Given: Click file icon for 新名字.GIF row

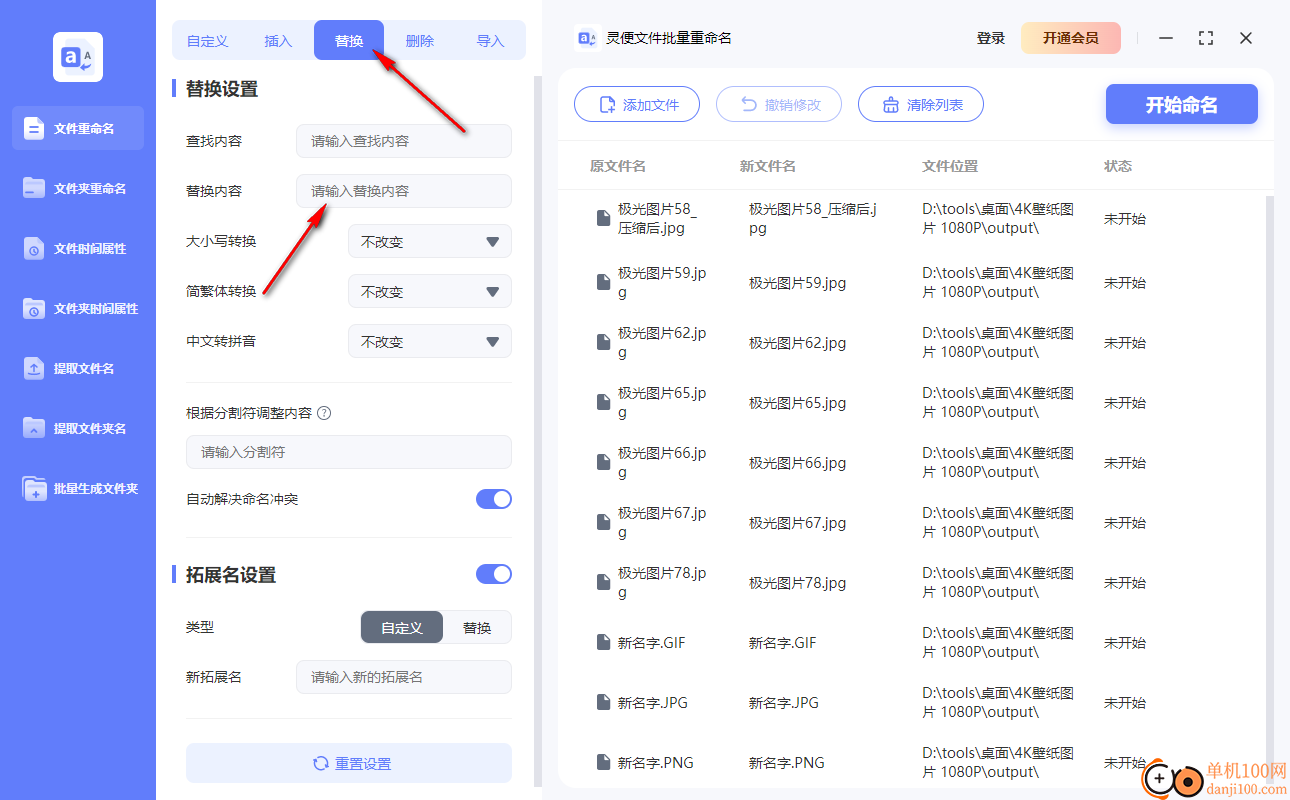Looking at the screenshot, I should click(603, 642).
